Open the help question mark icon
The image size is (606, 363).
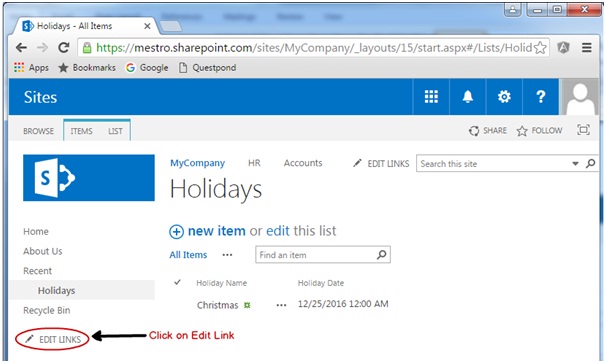pos(541,97)
